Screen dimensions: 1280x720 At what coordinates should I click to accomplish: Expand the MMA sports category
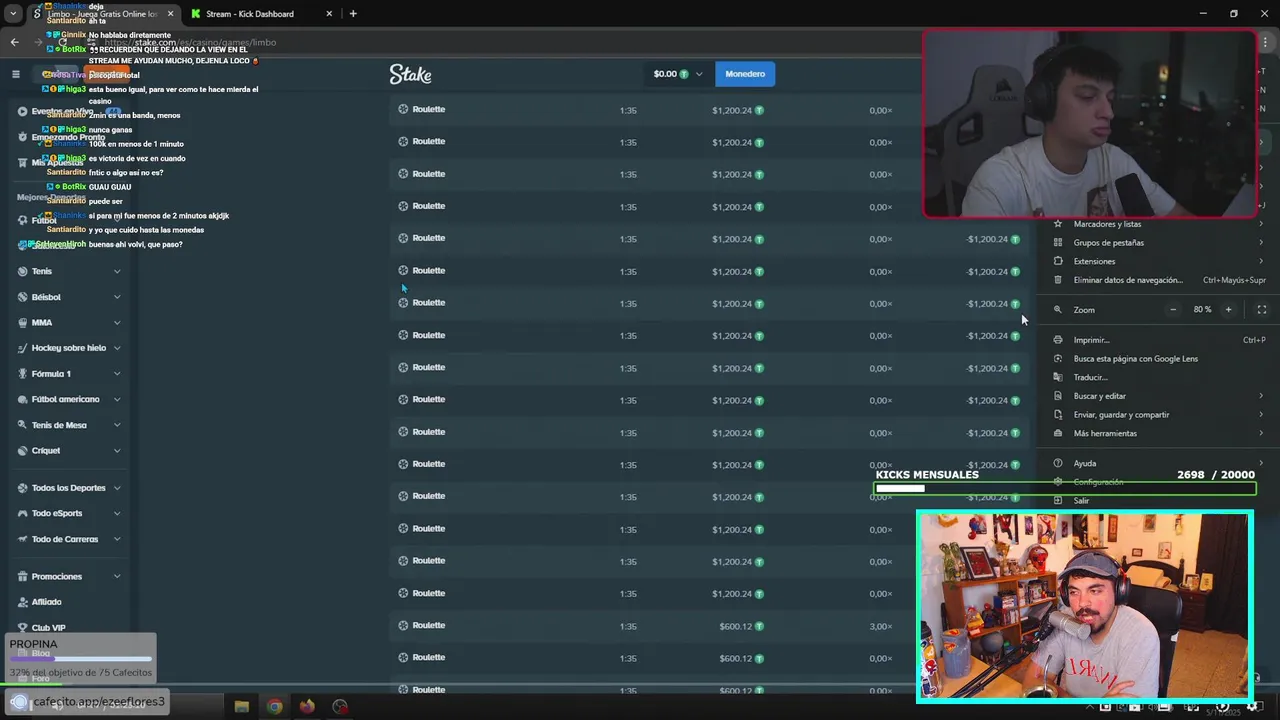pos(117,323)
